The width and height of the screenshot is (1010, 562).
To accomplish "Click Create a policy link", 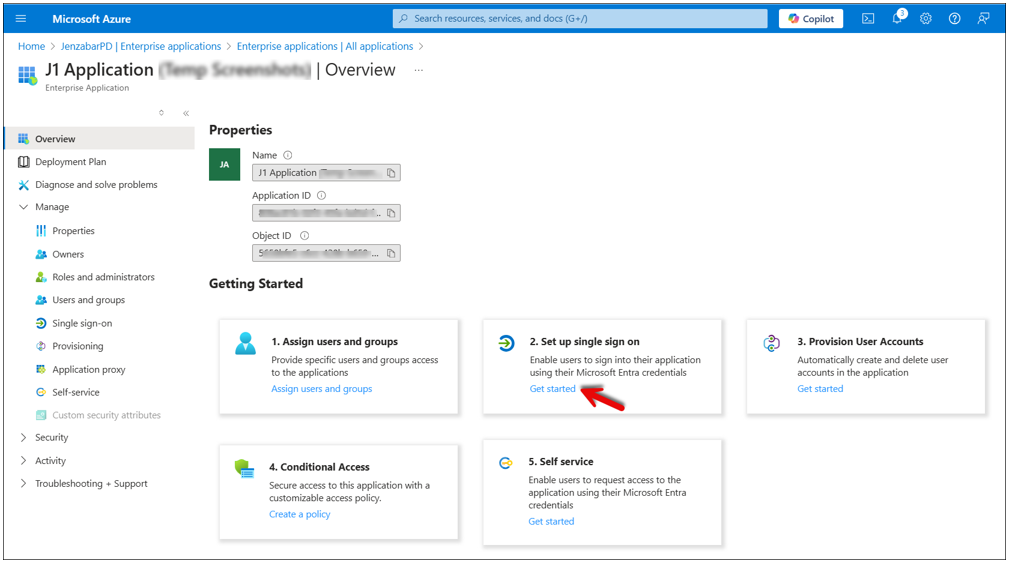I will tap(300, 514).
